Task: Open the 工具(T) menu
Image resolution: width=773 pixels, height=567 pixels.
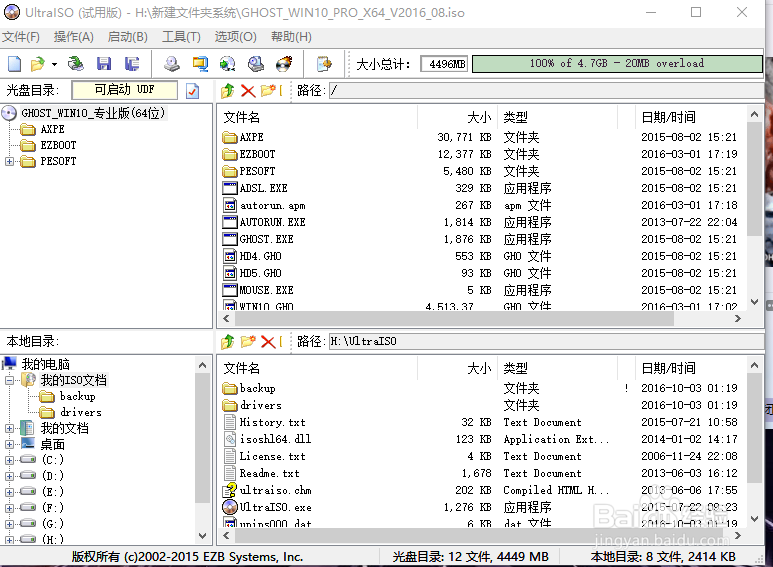Action: (181, 37)
